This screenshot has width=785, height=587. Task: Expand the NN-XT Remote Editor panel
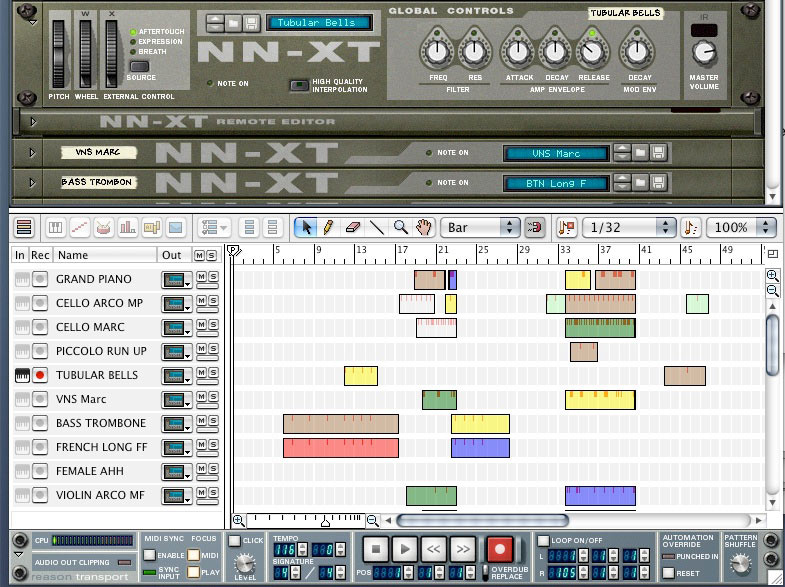[31, 122]
